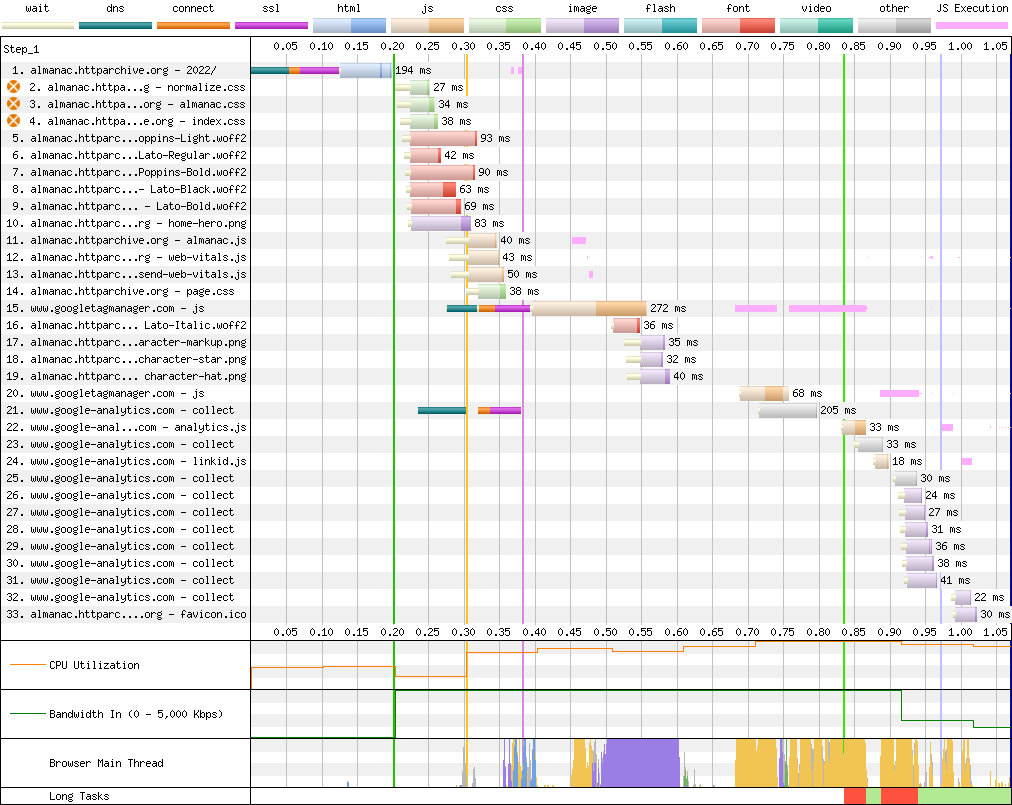
Task: Select the favicon.ico request row label
Action: click(x=138, y=614)
